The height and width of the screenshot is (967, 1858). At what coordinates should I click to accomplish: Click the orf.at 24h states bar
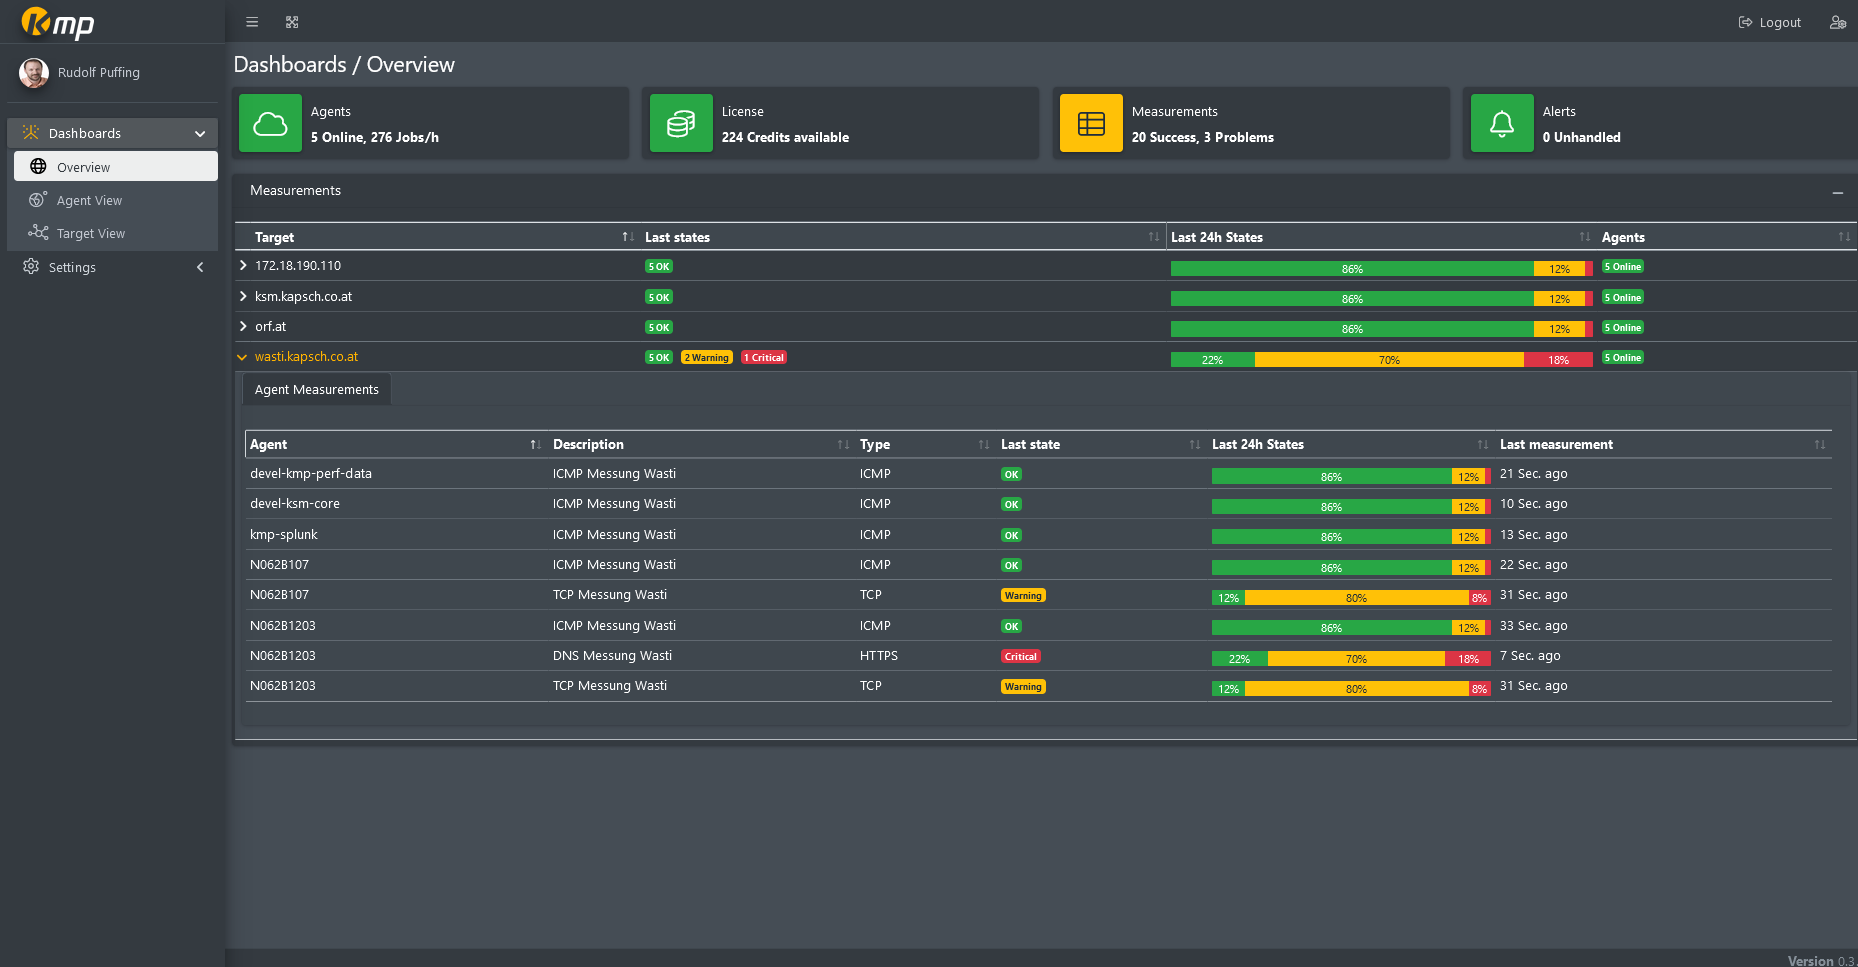coord(1381,329)
